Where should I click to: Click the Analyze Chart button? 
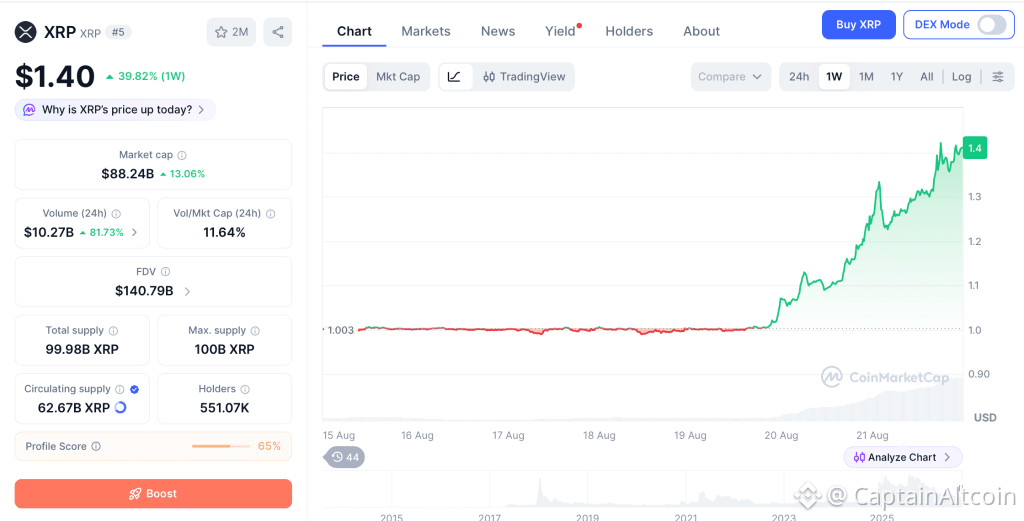point(903,457)
